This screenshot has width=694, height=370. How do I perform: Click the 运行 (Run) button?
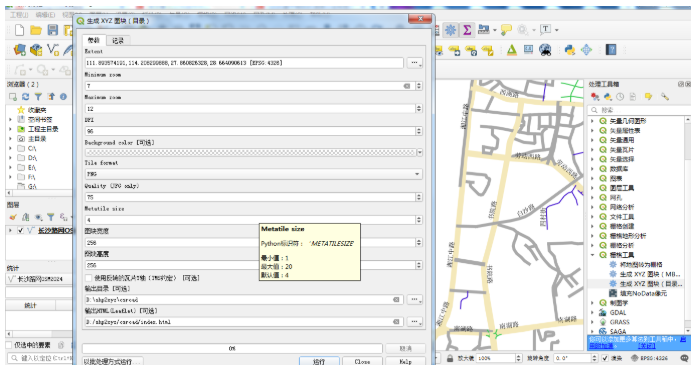(x=319, y=362)
